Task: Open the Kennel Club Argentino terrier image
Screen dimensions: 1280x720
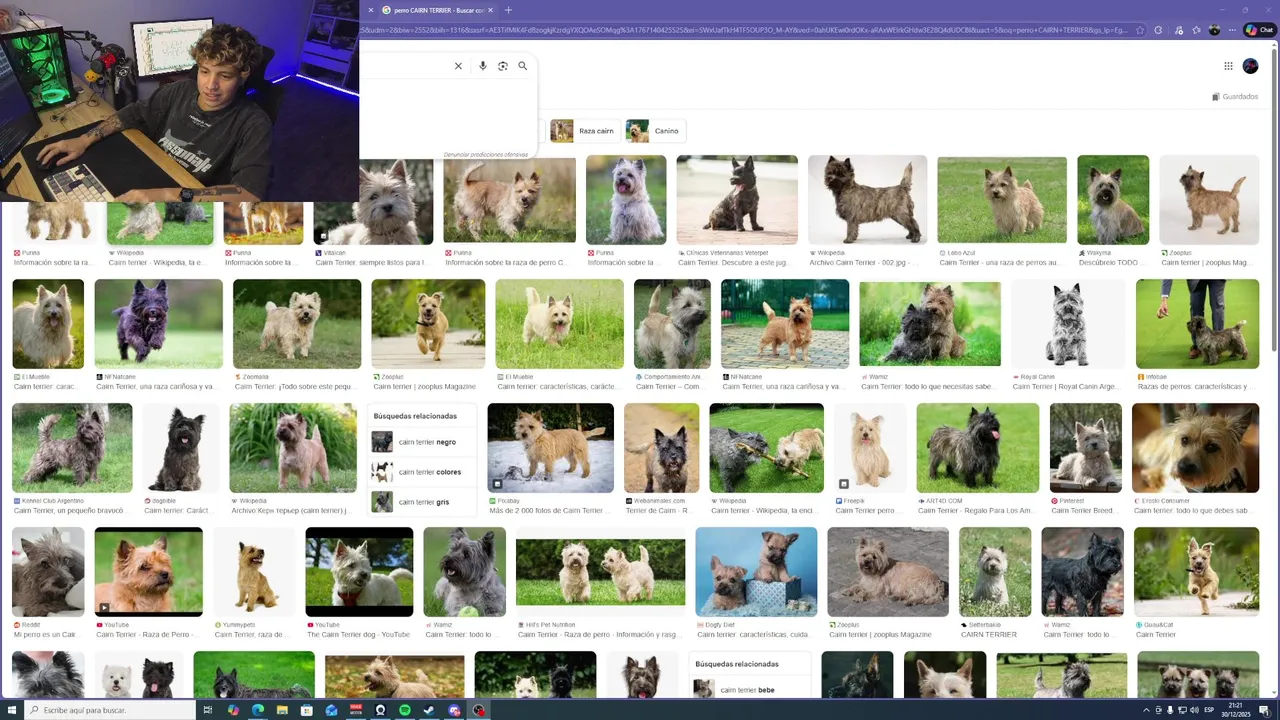Action: 72,448
